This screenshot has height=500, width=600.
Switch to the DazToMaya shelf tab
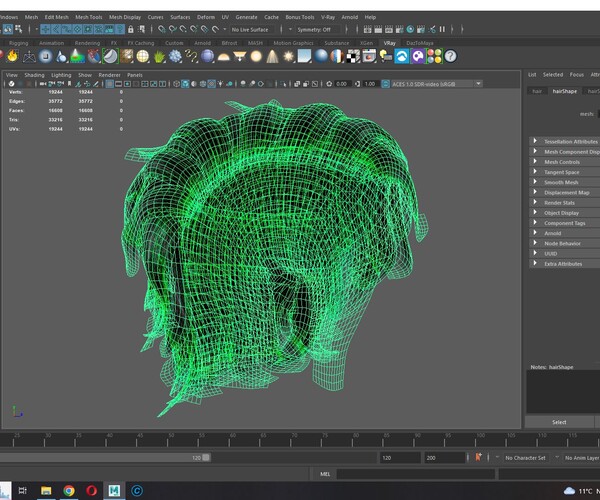420,43
